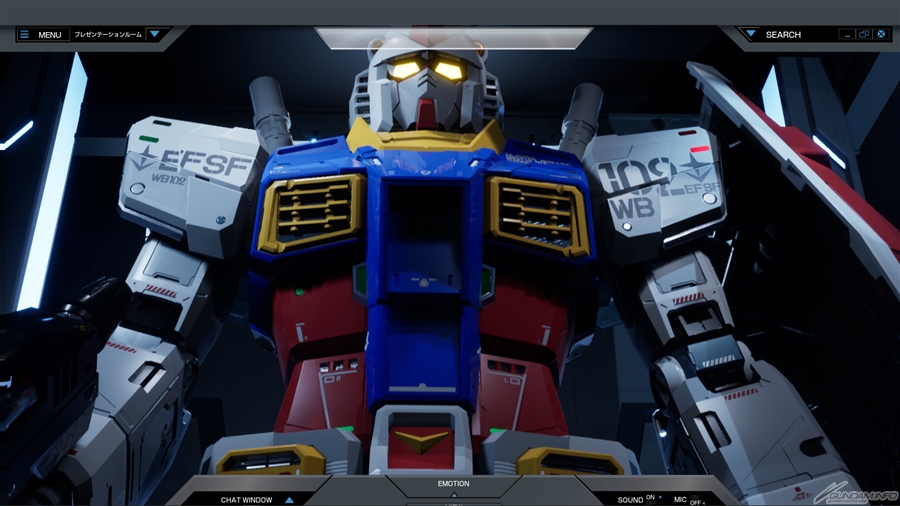Toggle the SOUND on/off switch
The width and height of the screenshot is (900, 506).
click(654, 500)
